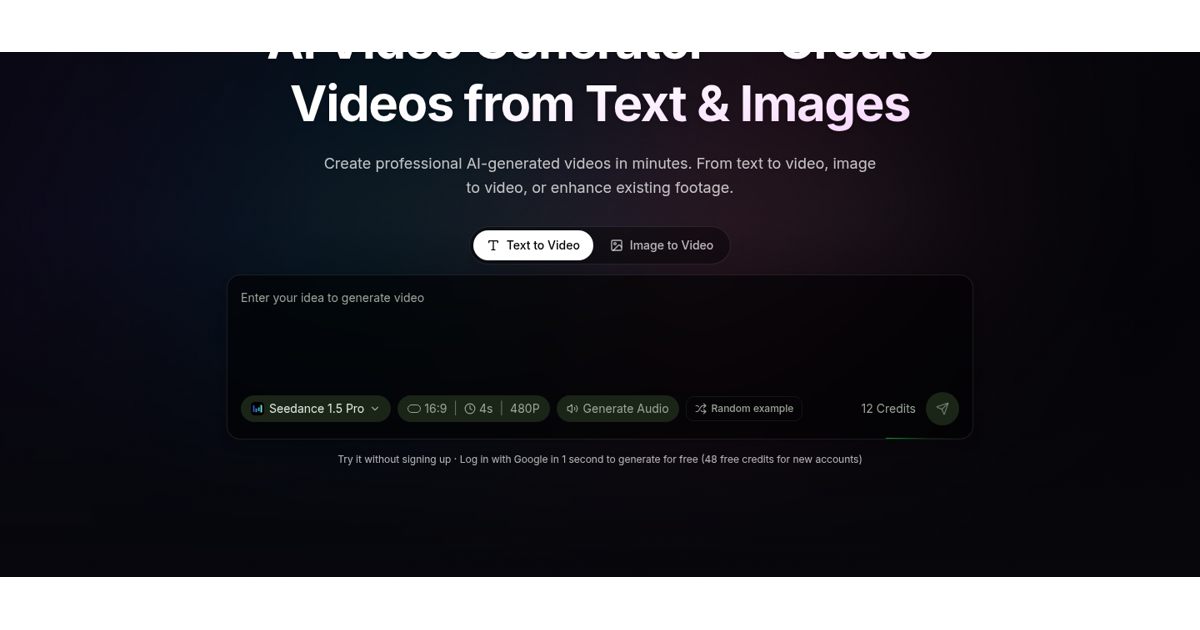Switch to the Text to Video tab
Image resolution: width=1200 pixels, height=630 pixels.
click(x=533, y=245)
